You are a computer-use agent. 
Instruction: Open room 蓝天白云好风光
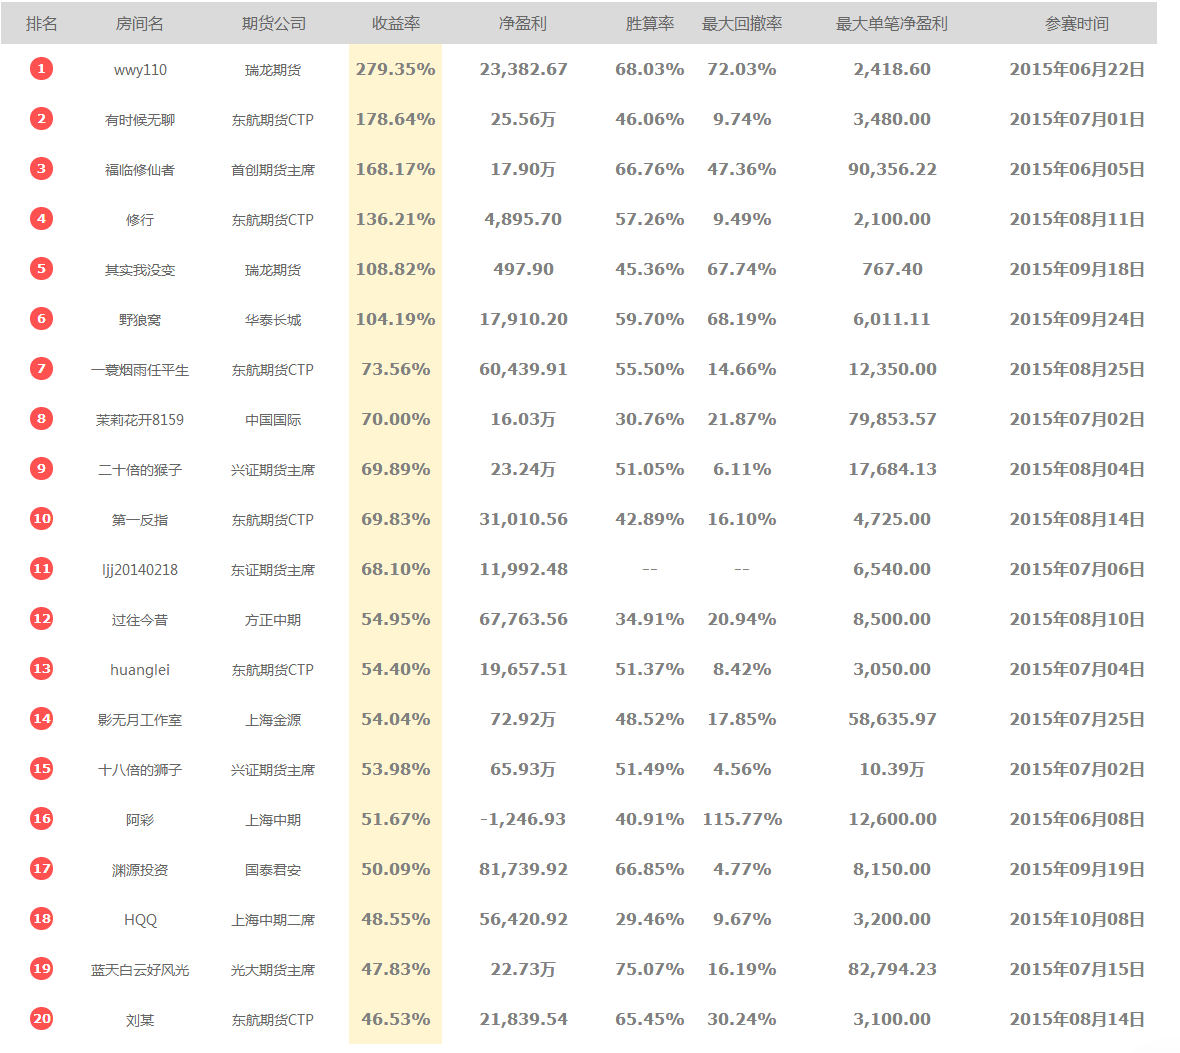(x=140, y=970)
